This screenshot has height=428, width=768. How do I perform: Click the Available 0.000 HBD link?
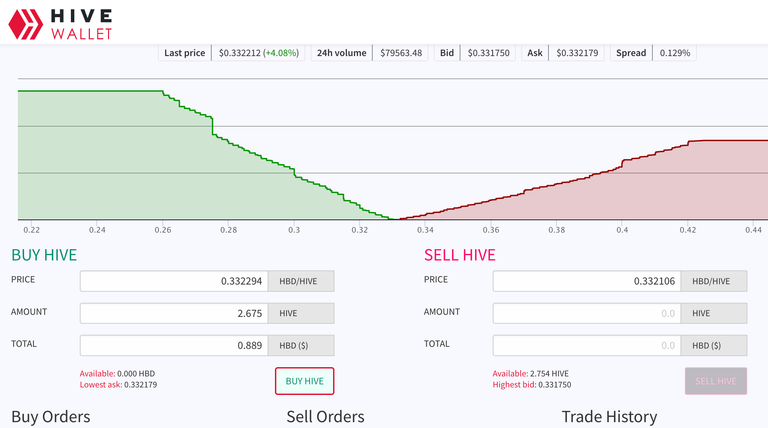tap(118, 374)
